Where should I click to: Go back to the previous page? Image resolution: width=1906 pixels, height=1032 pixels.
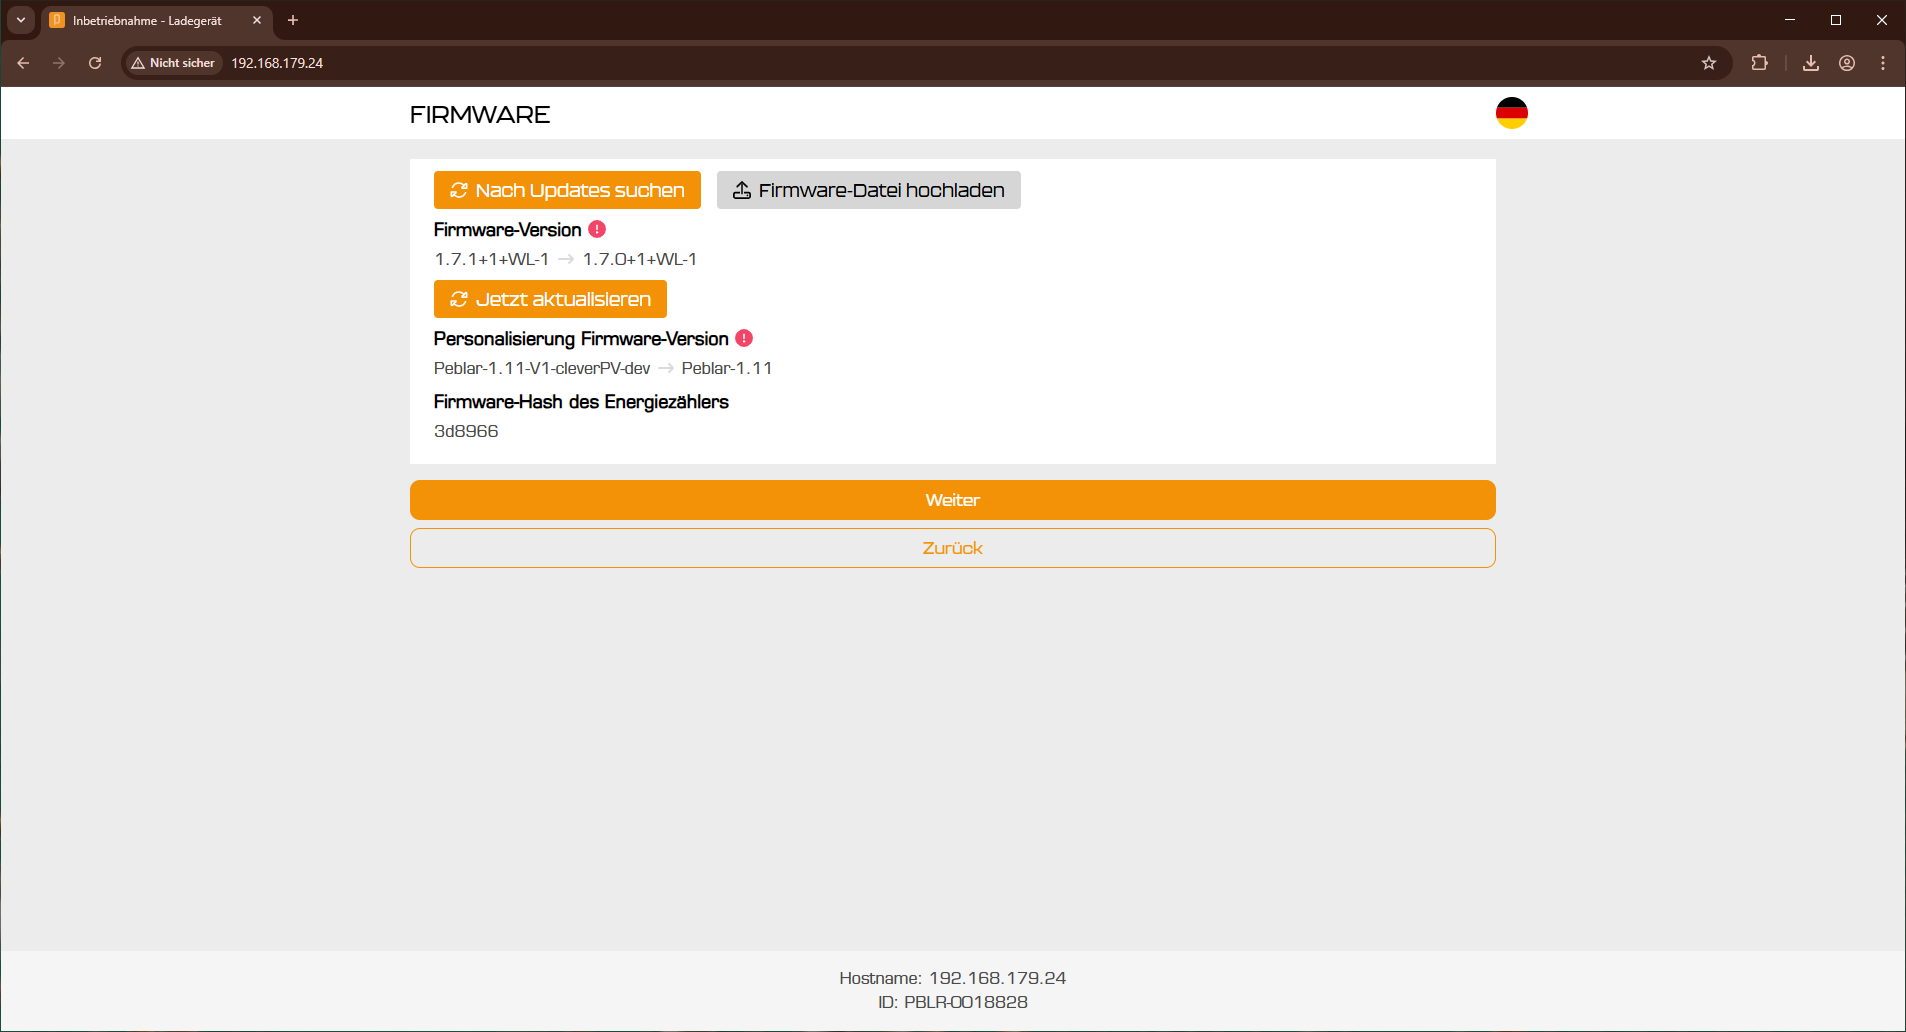23,63
